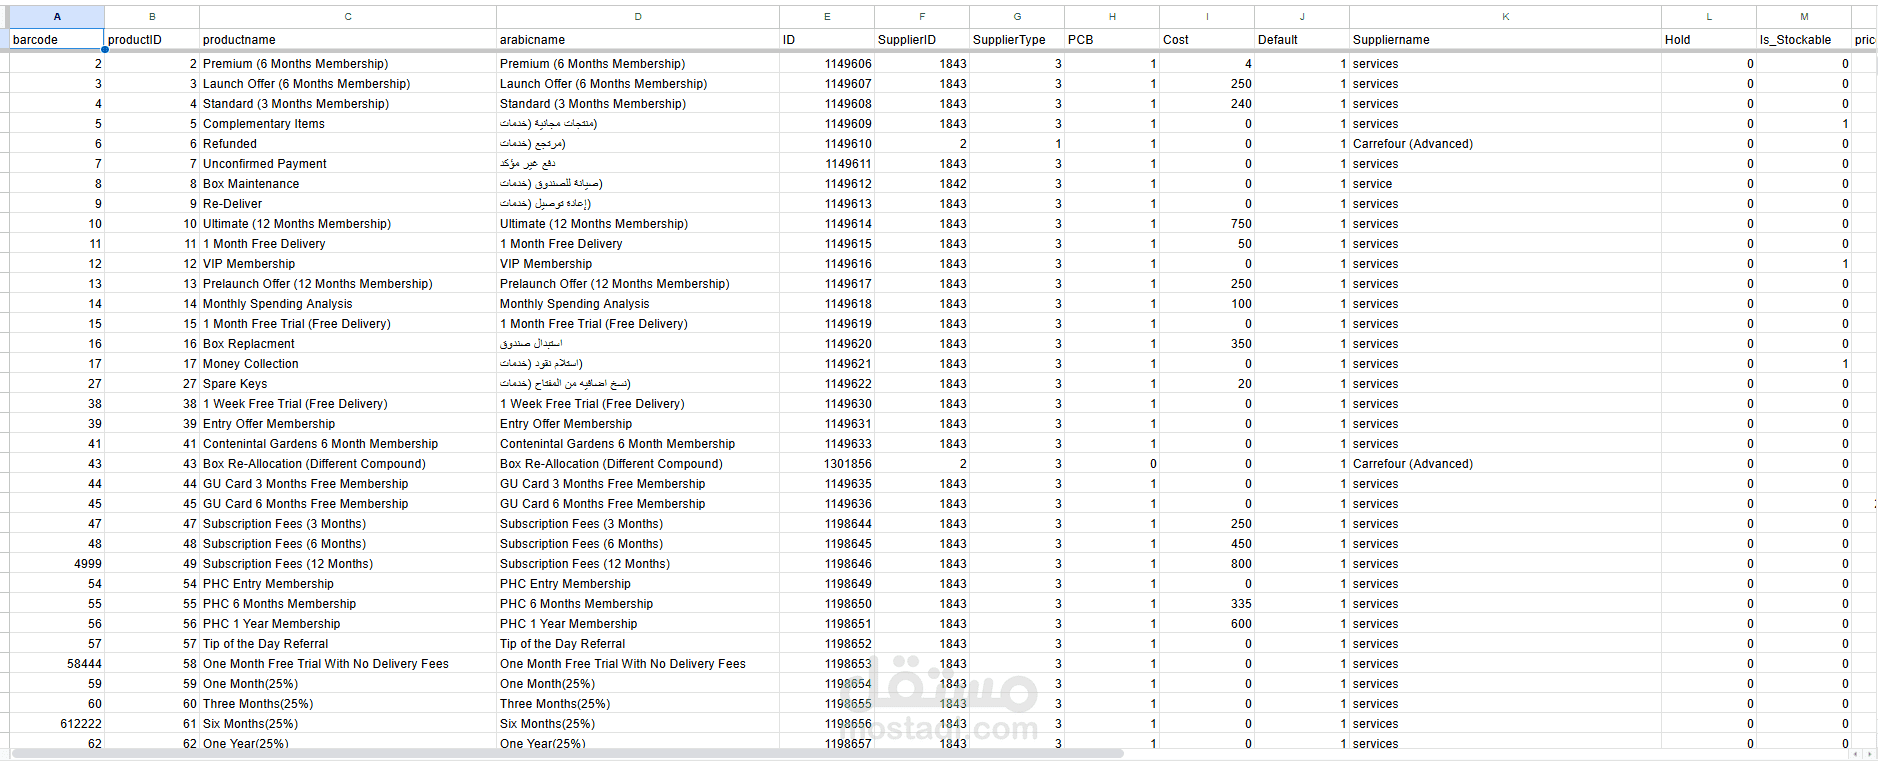Click Cost cell '450'
This screenshot has width=1878, height=761.
(1207, 544)
